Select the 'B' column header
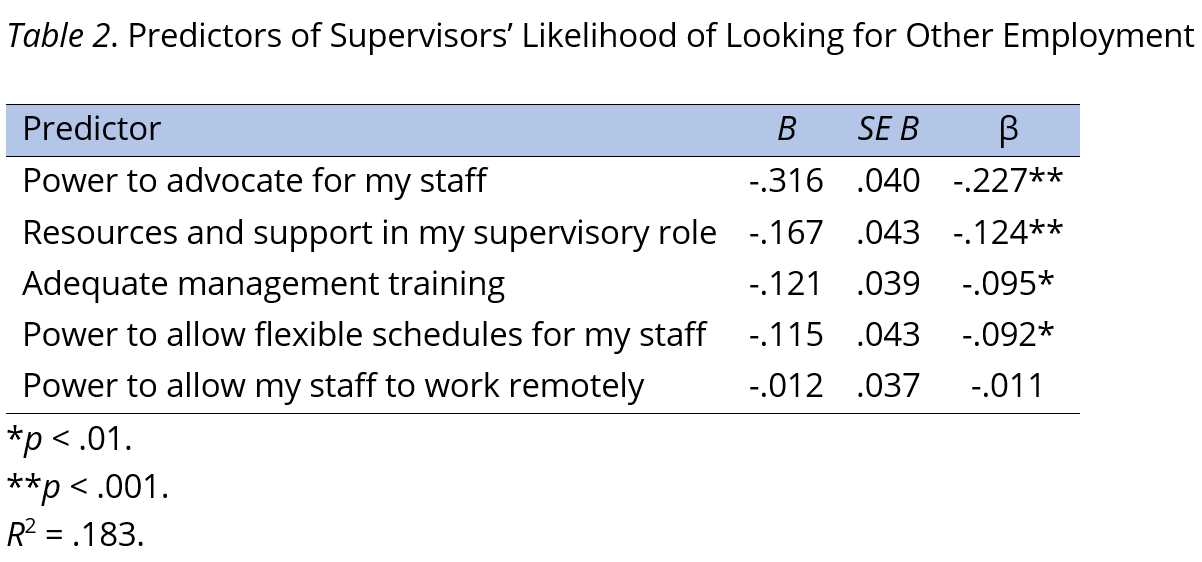This screenshot has width=1202, height=562. (787, 130)
